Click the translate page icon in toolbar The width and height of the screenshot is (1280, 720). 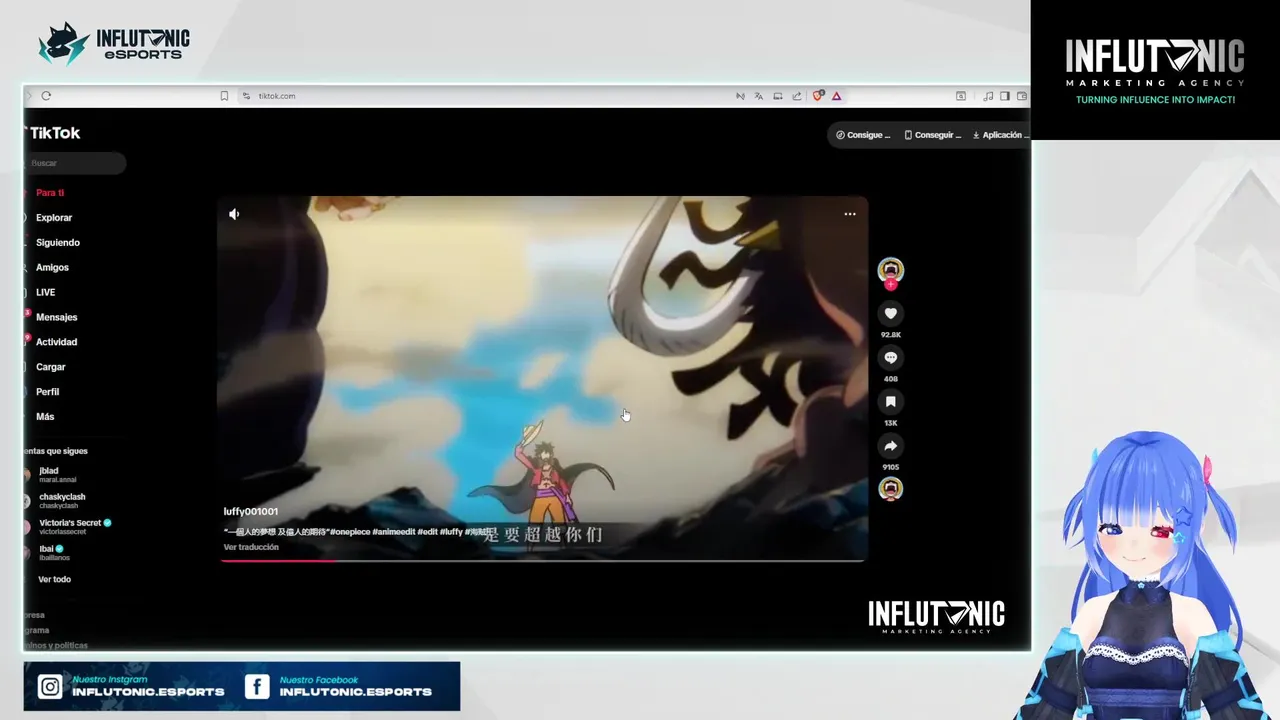coord(759,96)
